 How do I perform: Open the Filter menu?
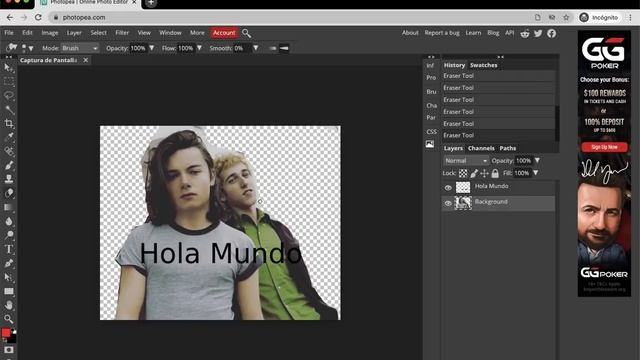coord(122,33)
